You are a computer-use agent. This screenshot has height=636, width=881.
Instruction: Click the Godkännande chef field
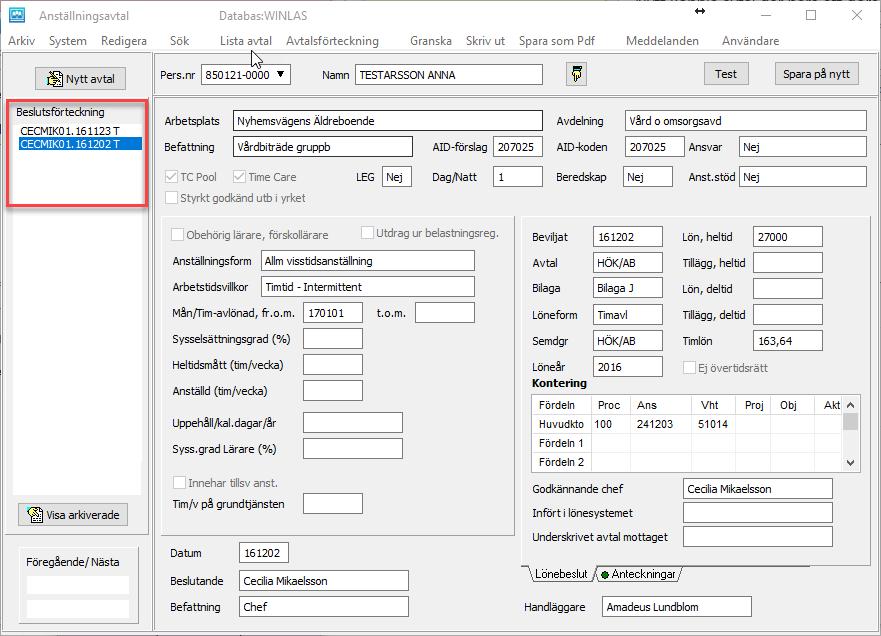click(757, 489)
